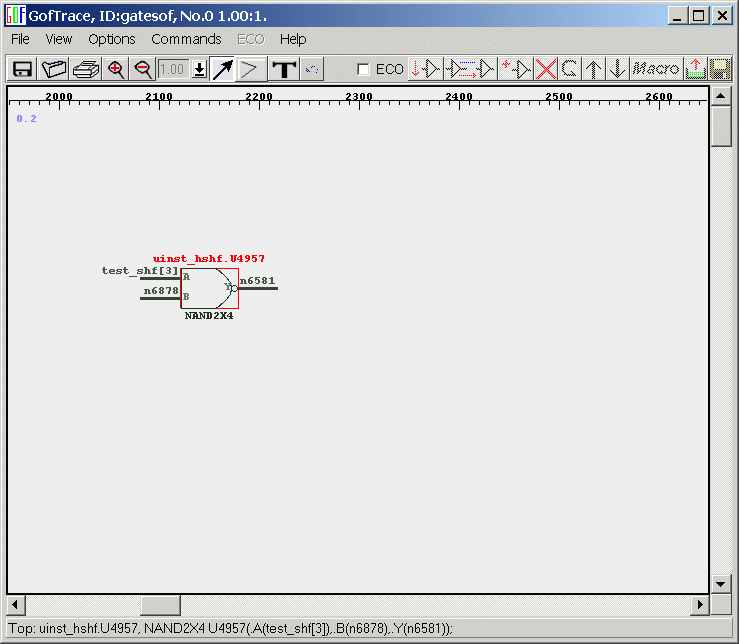Click the Macro button

tap(656, 69)
